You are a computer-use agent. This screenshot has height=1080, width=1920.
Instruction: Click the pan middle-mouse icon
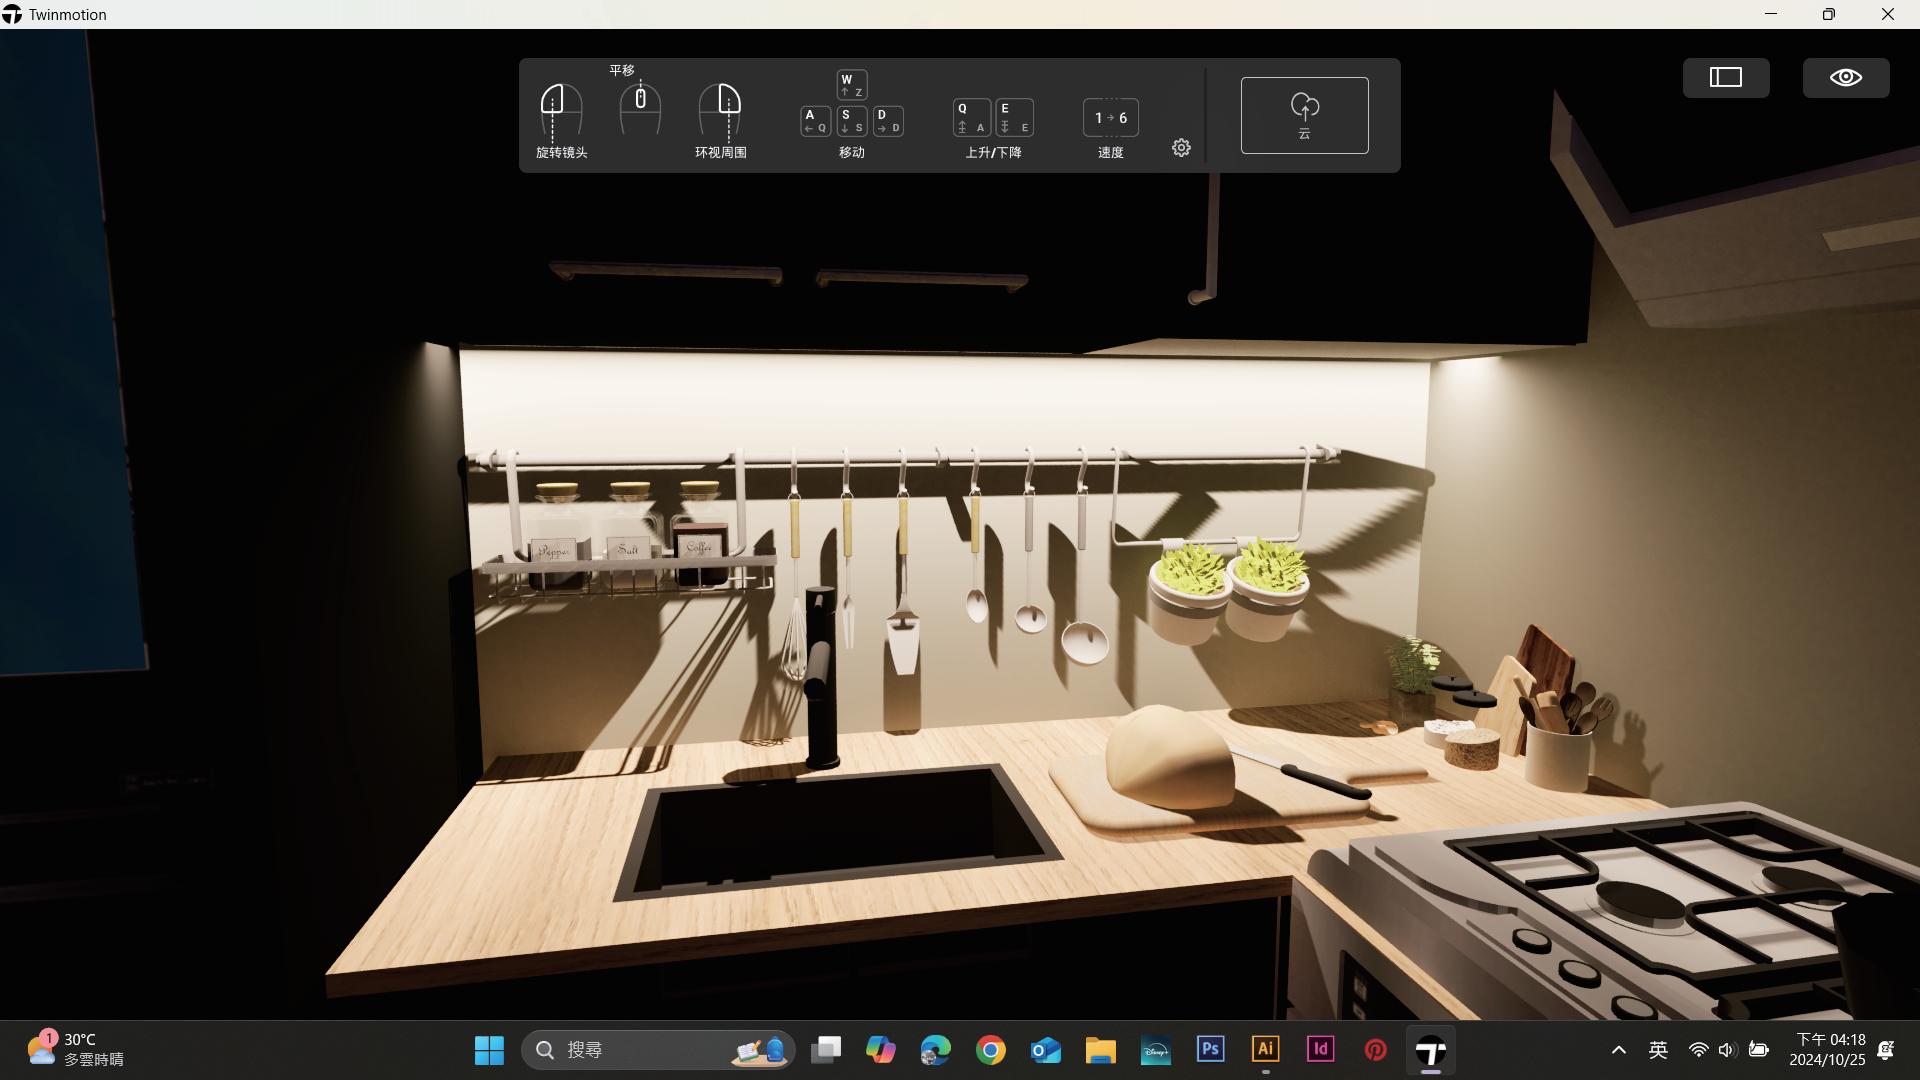640,107
